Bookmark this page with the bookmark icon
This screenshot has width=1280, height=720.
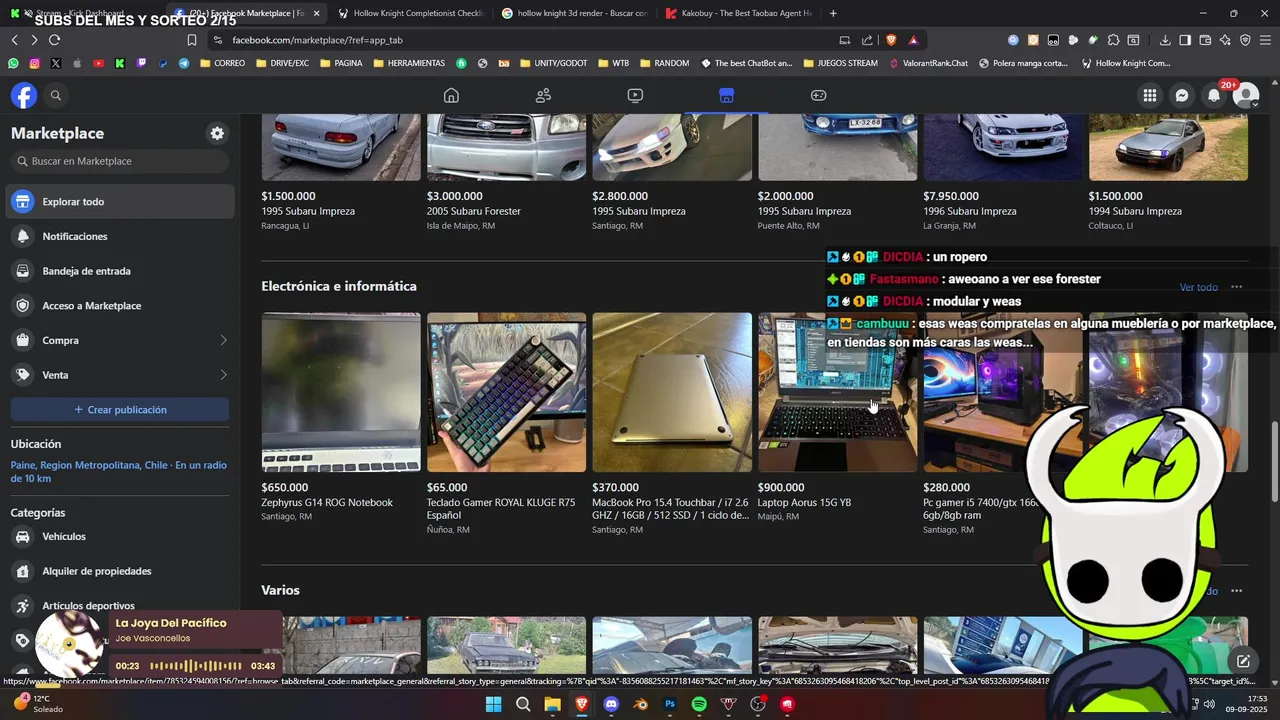tap(192, 40)
